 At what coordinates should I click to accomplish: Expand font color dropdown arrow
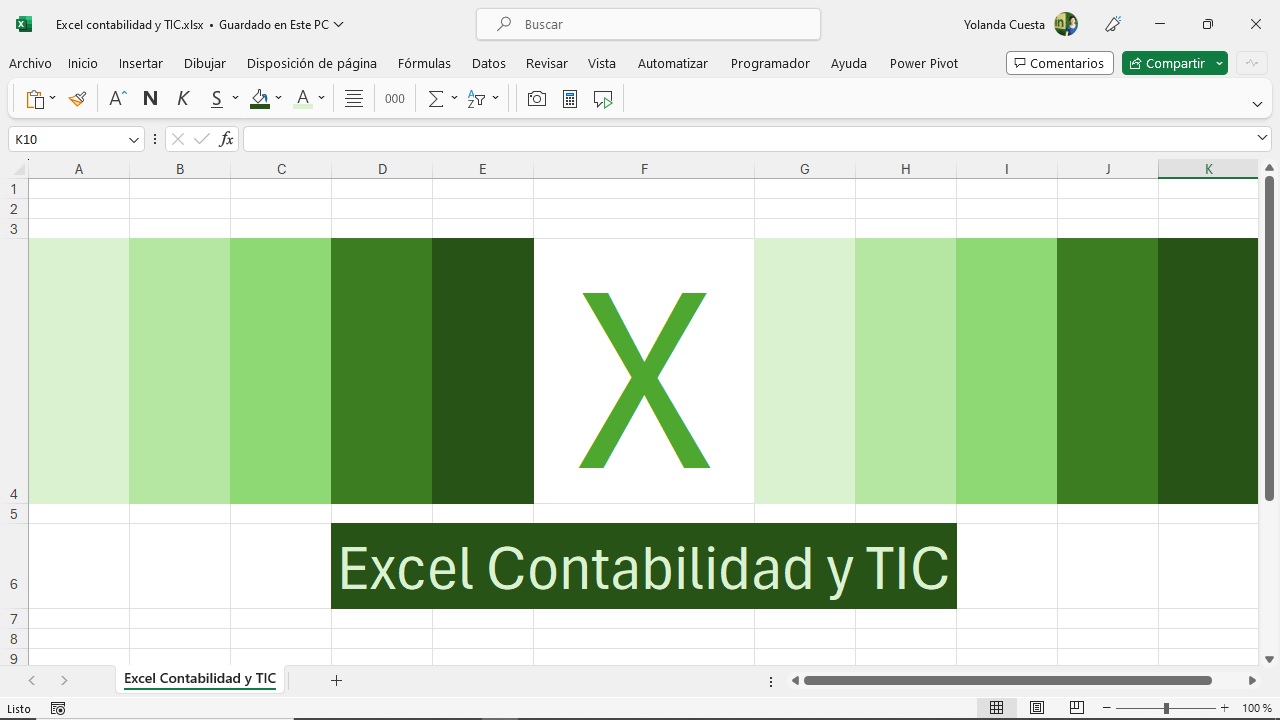click(321, 99)
